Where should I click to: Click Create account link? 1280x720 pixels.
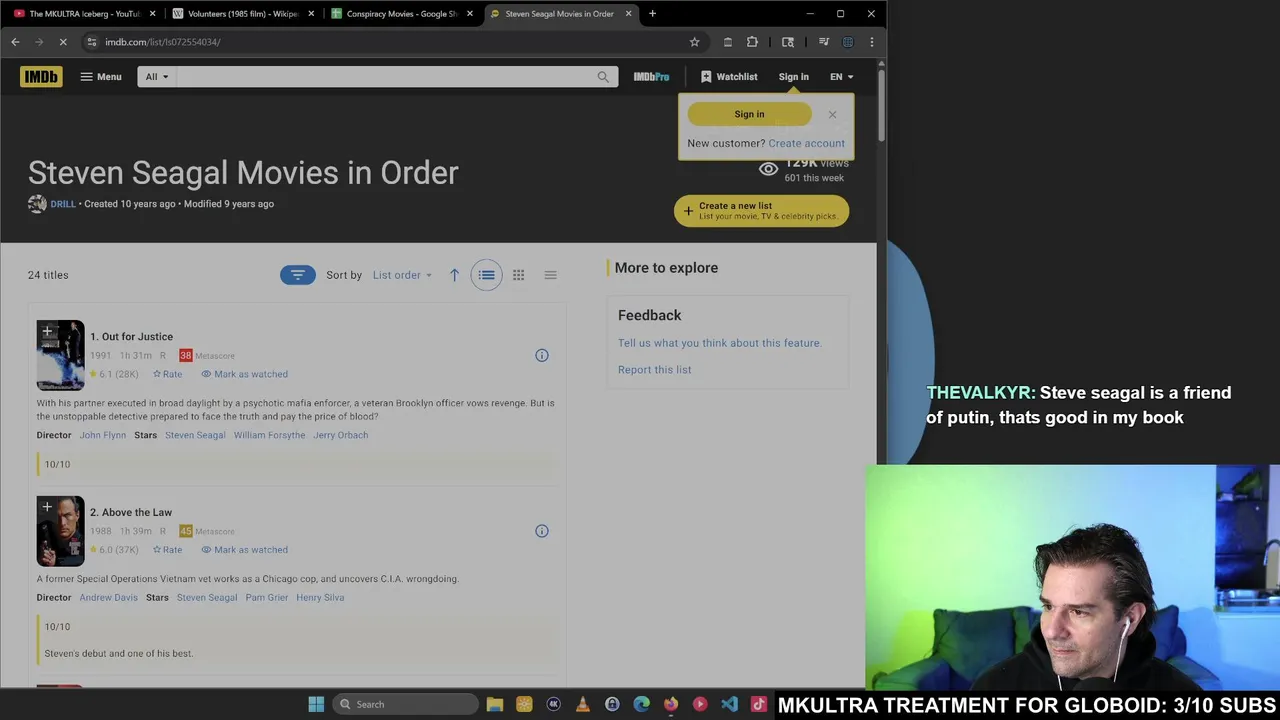[x=806, y=143]
